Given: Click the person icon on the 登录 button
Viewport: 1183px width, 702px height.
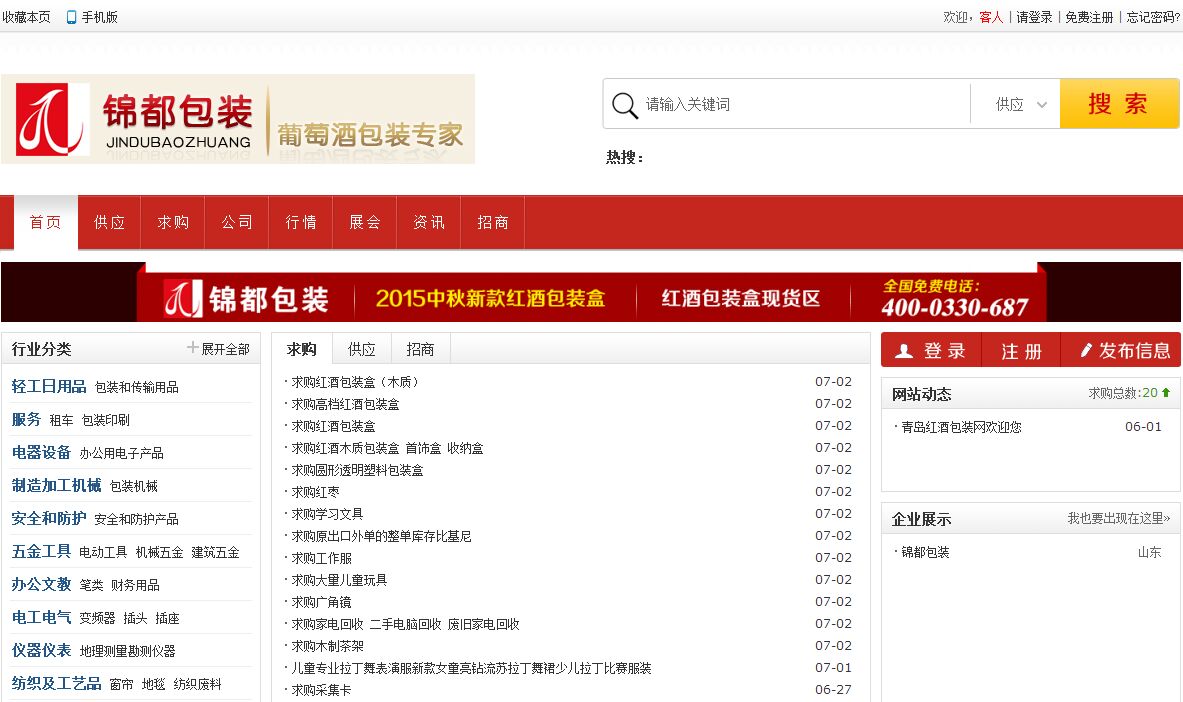Looking at the screenshot, I should 906,350.
